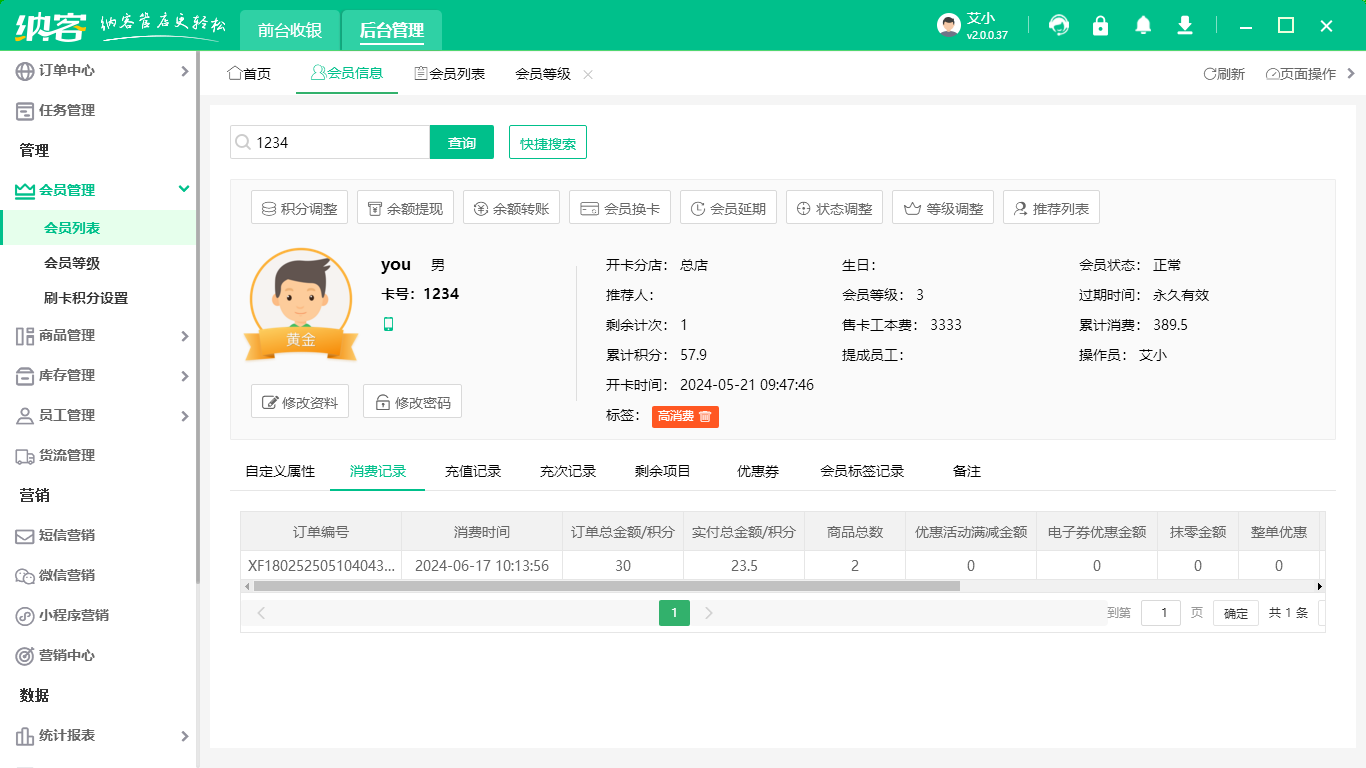Click the user avatar 艾小
This screenshot has height=768, width=1366.
click(949, 25)
